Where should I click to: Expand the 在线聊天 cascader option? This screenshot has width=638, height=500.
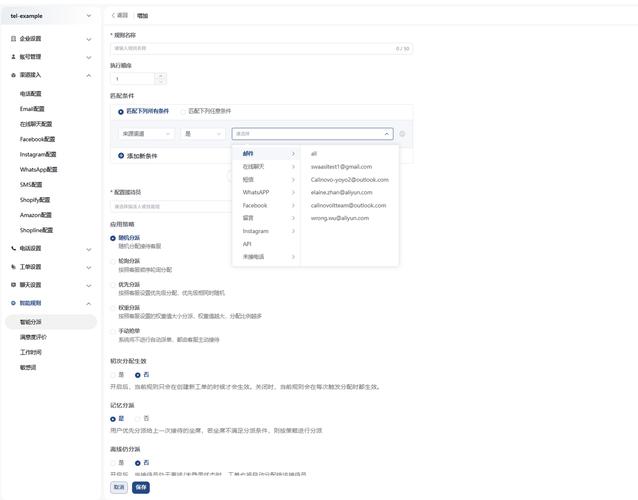[x=267, y=166]
